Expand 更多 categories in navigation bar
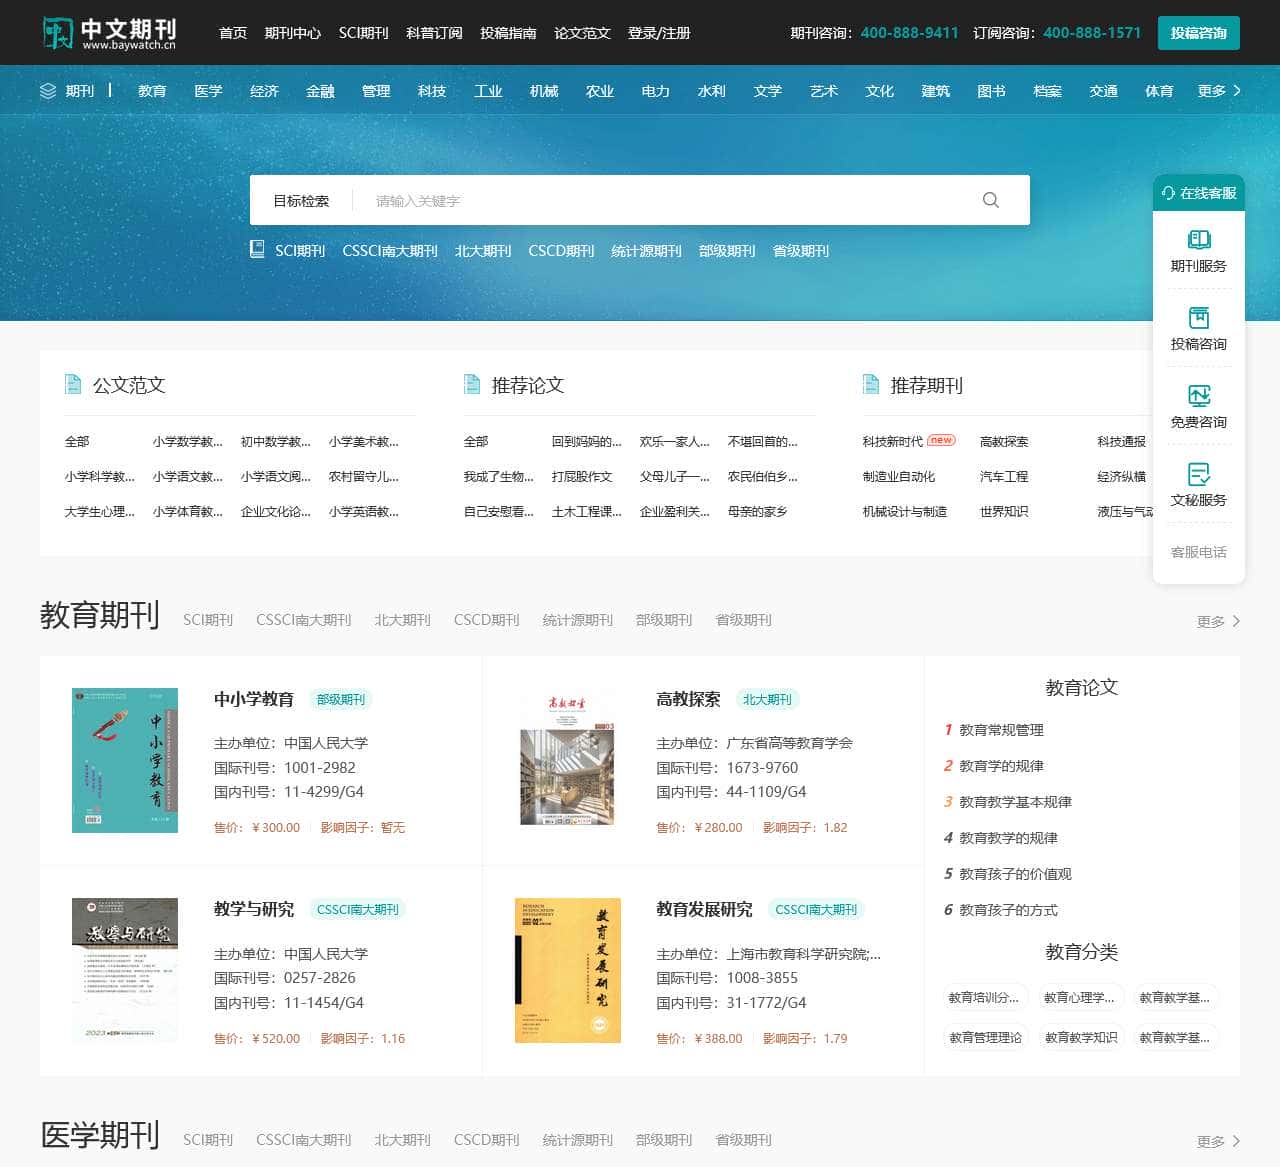 (x=1219, y=91)
